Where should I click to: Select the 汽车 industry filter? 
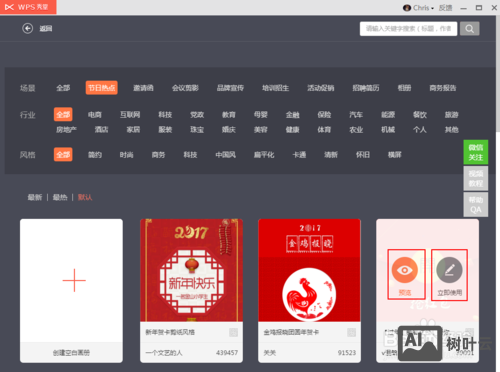(356, 115)
